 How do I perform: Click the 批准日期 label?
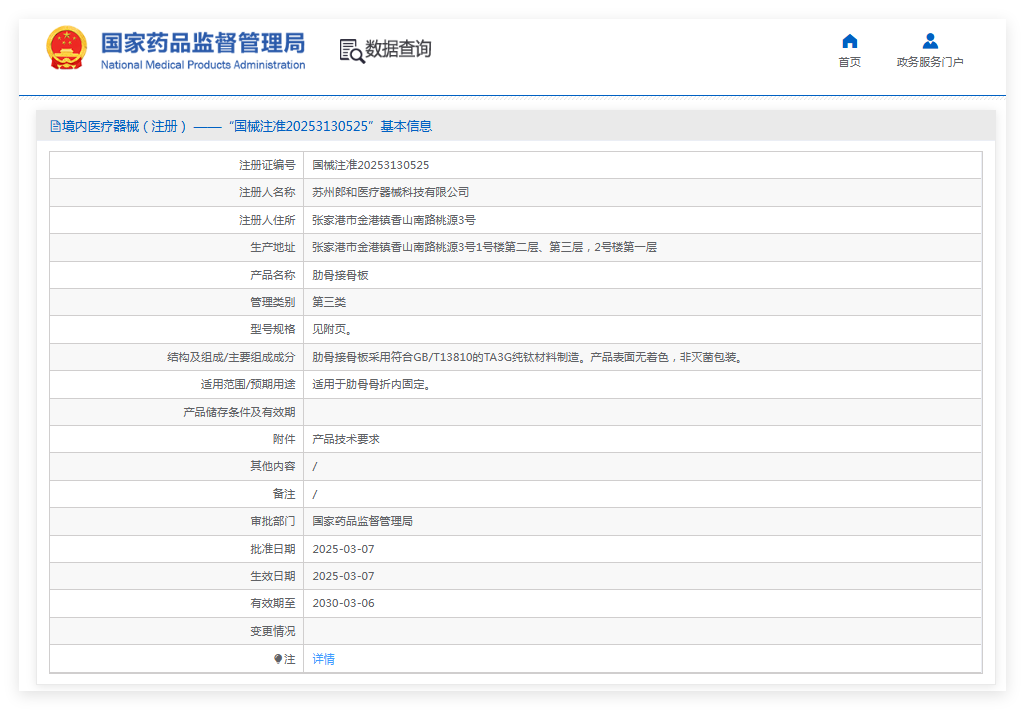(x=273, y=549)
